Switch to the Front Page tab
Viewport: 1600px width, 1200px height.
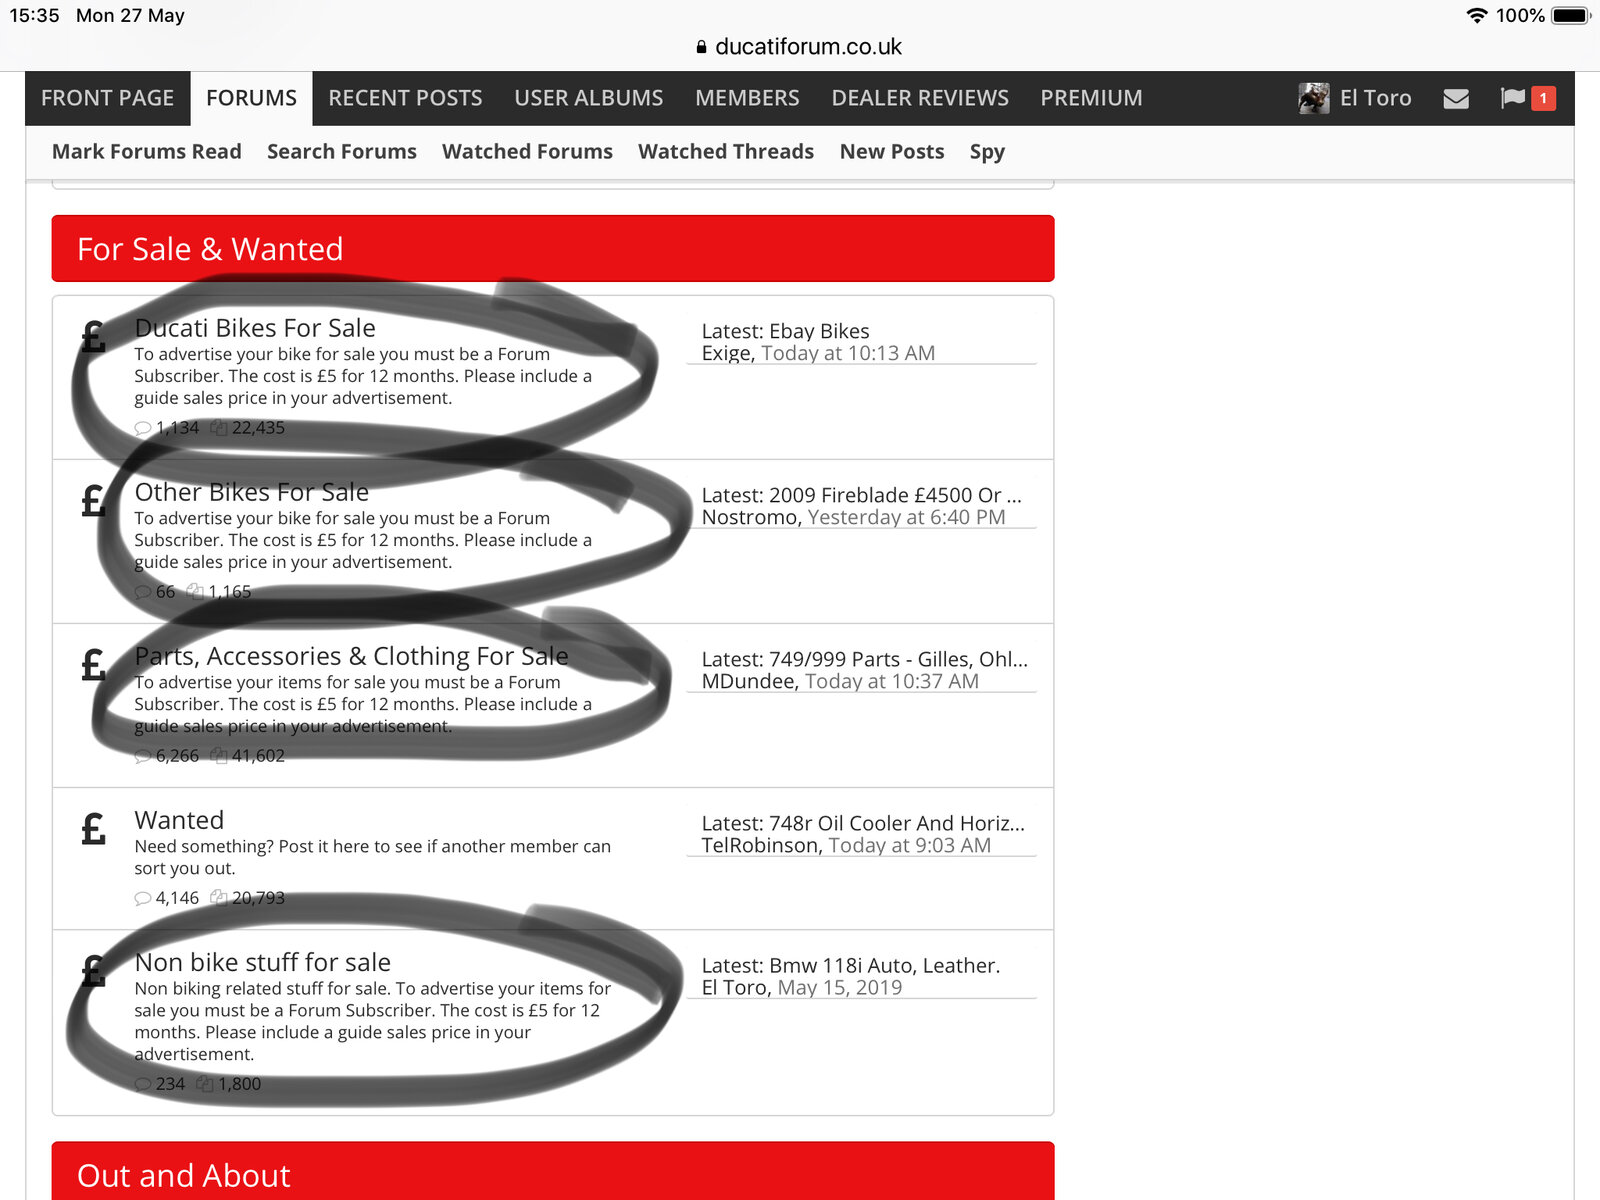[107, 98]
